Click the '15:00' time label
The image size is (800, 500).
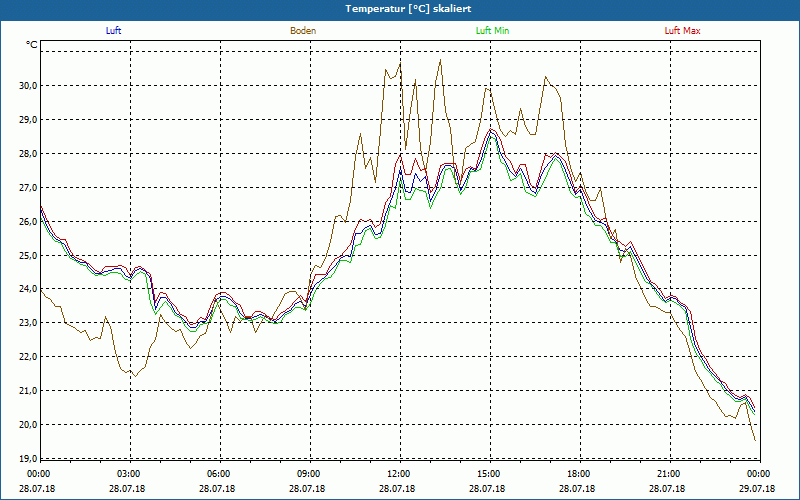(x=487, y=474)
